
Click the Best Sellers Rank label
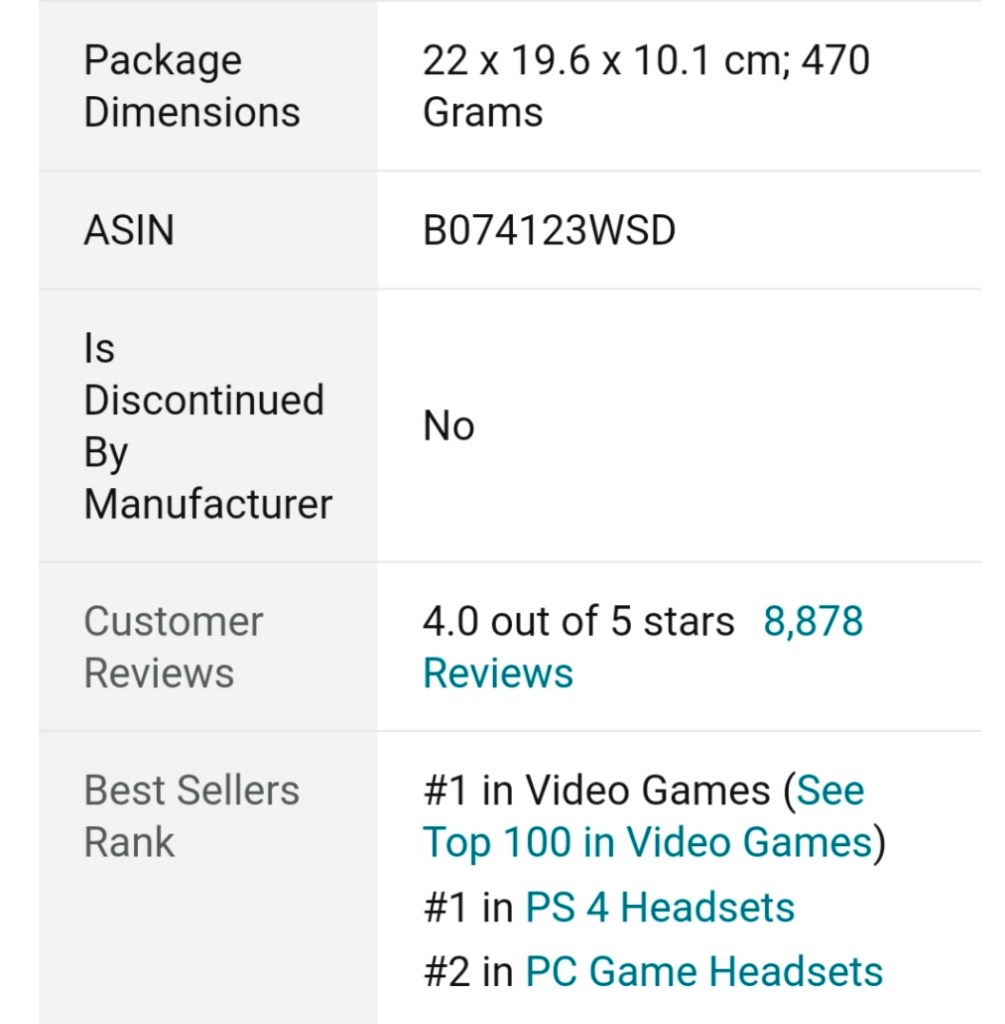point(191,816)
